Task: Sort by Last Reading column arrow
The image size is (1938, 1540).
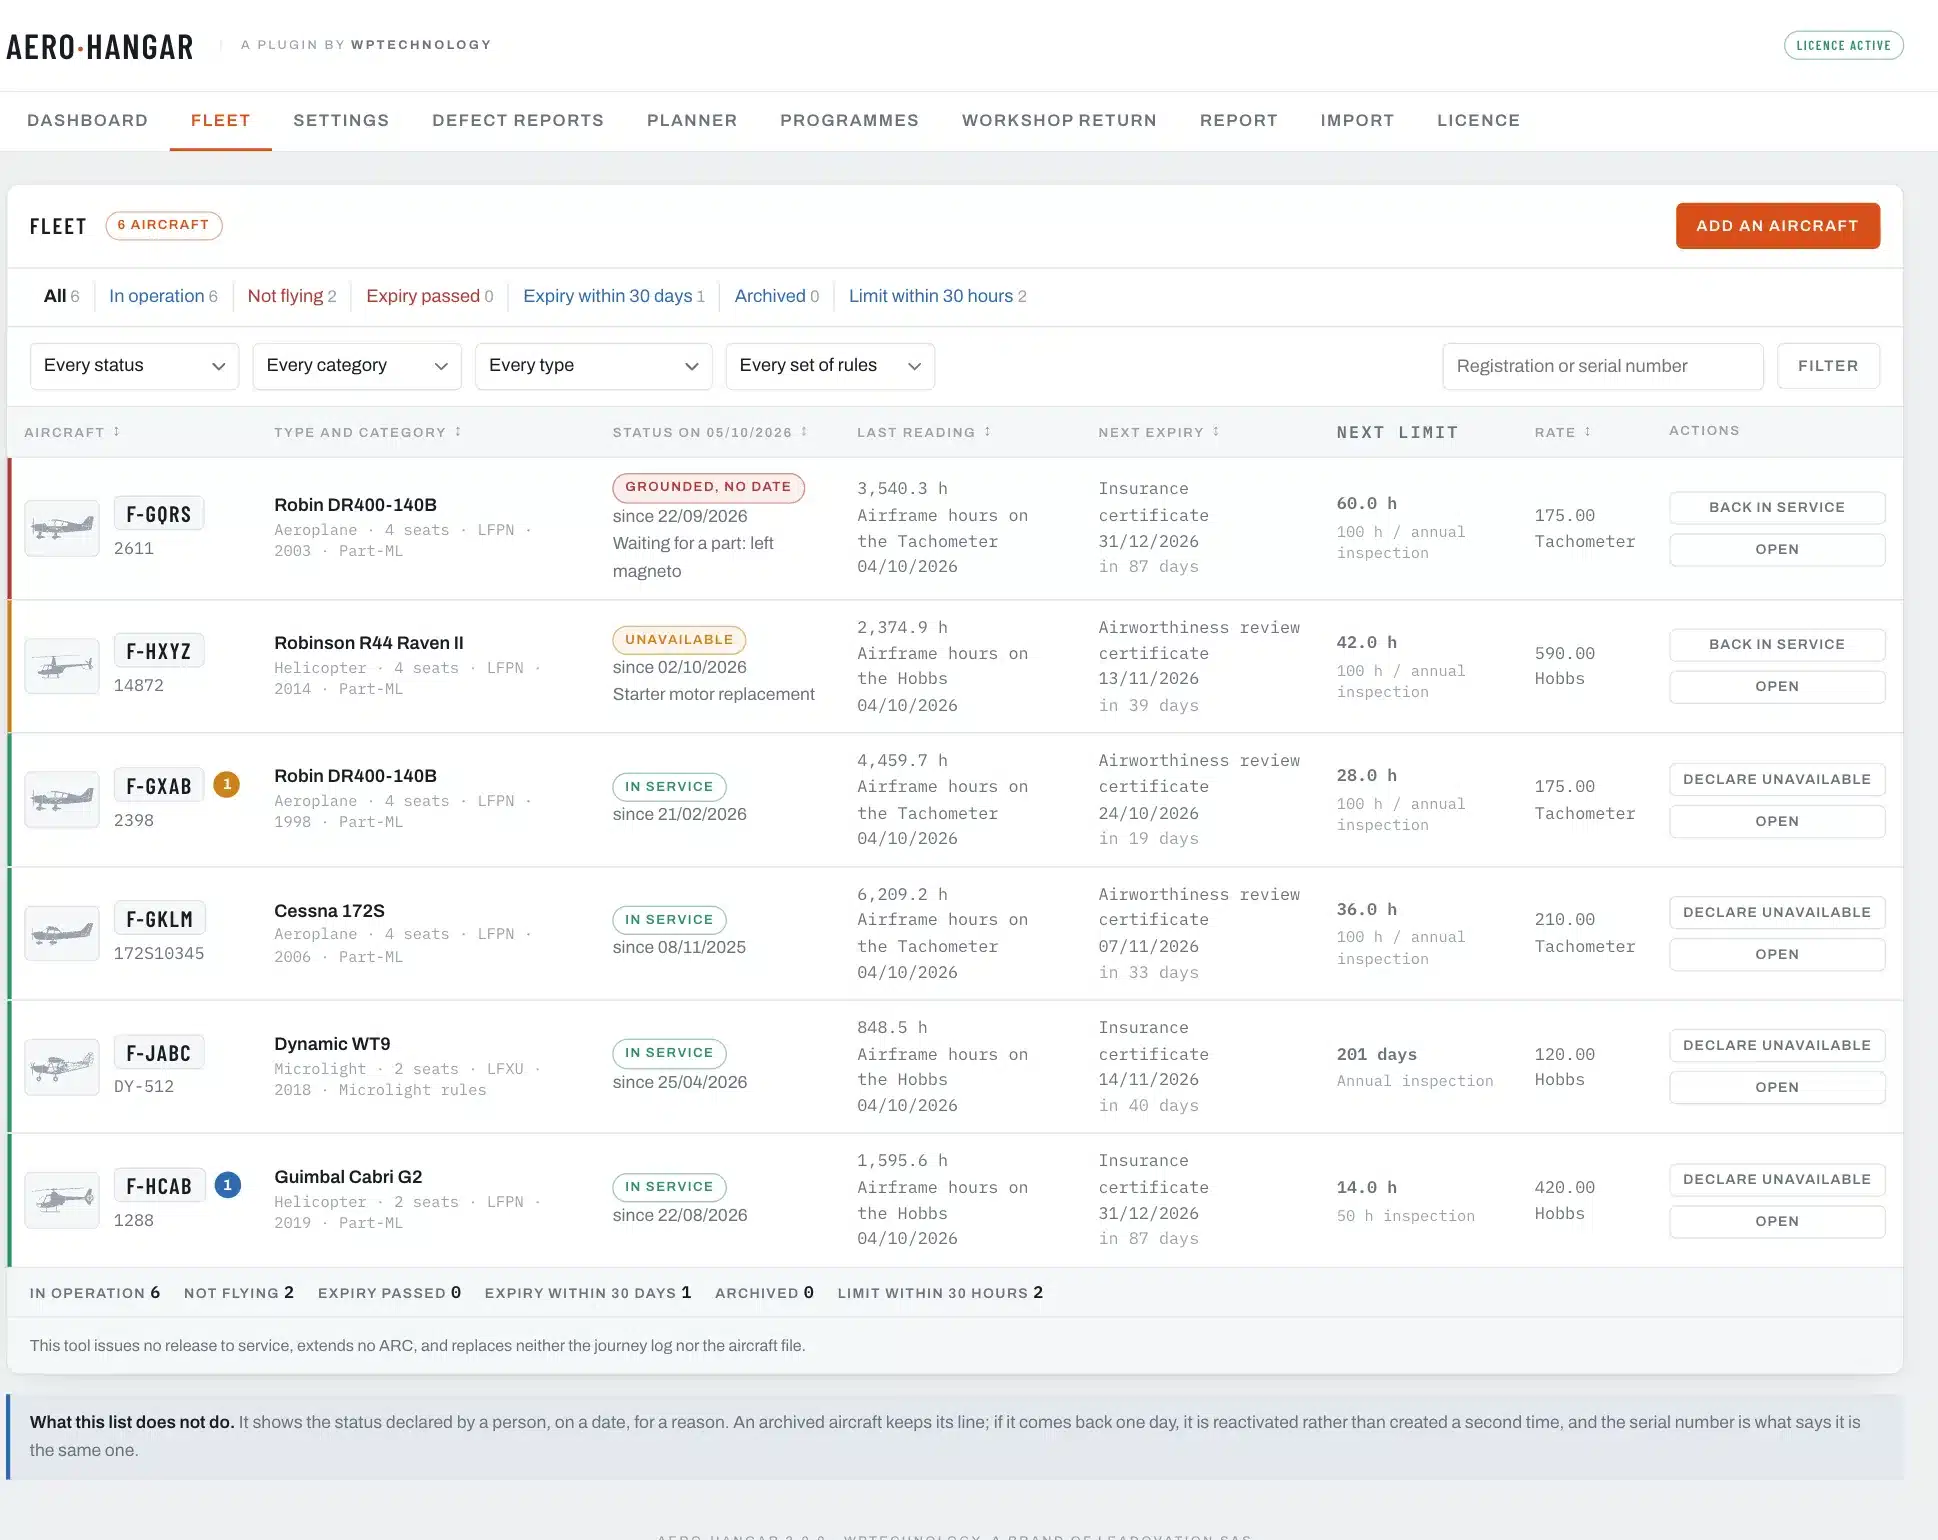Action: (x=987, y=432)
